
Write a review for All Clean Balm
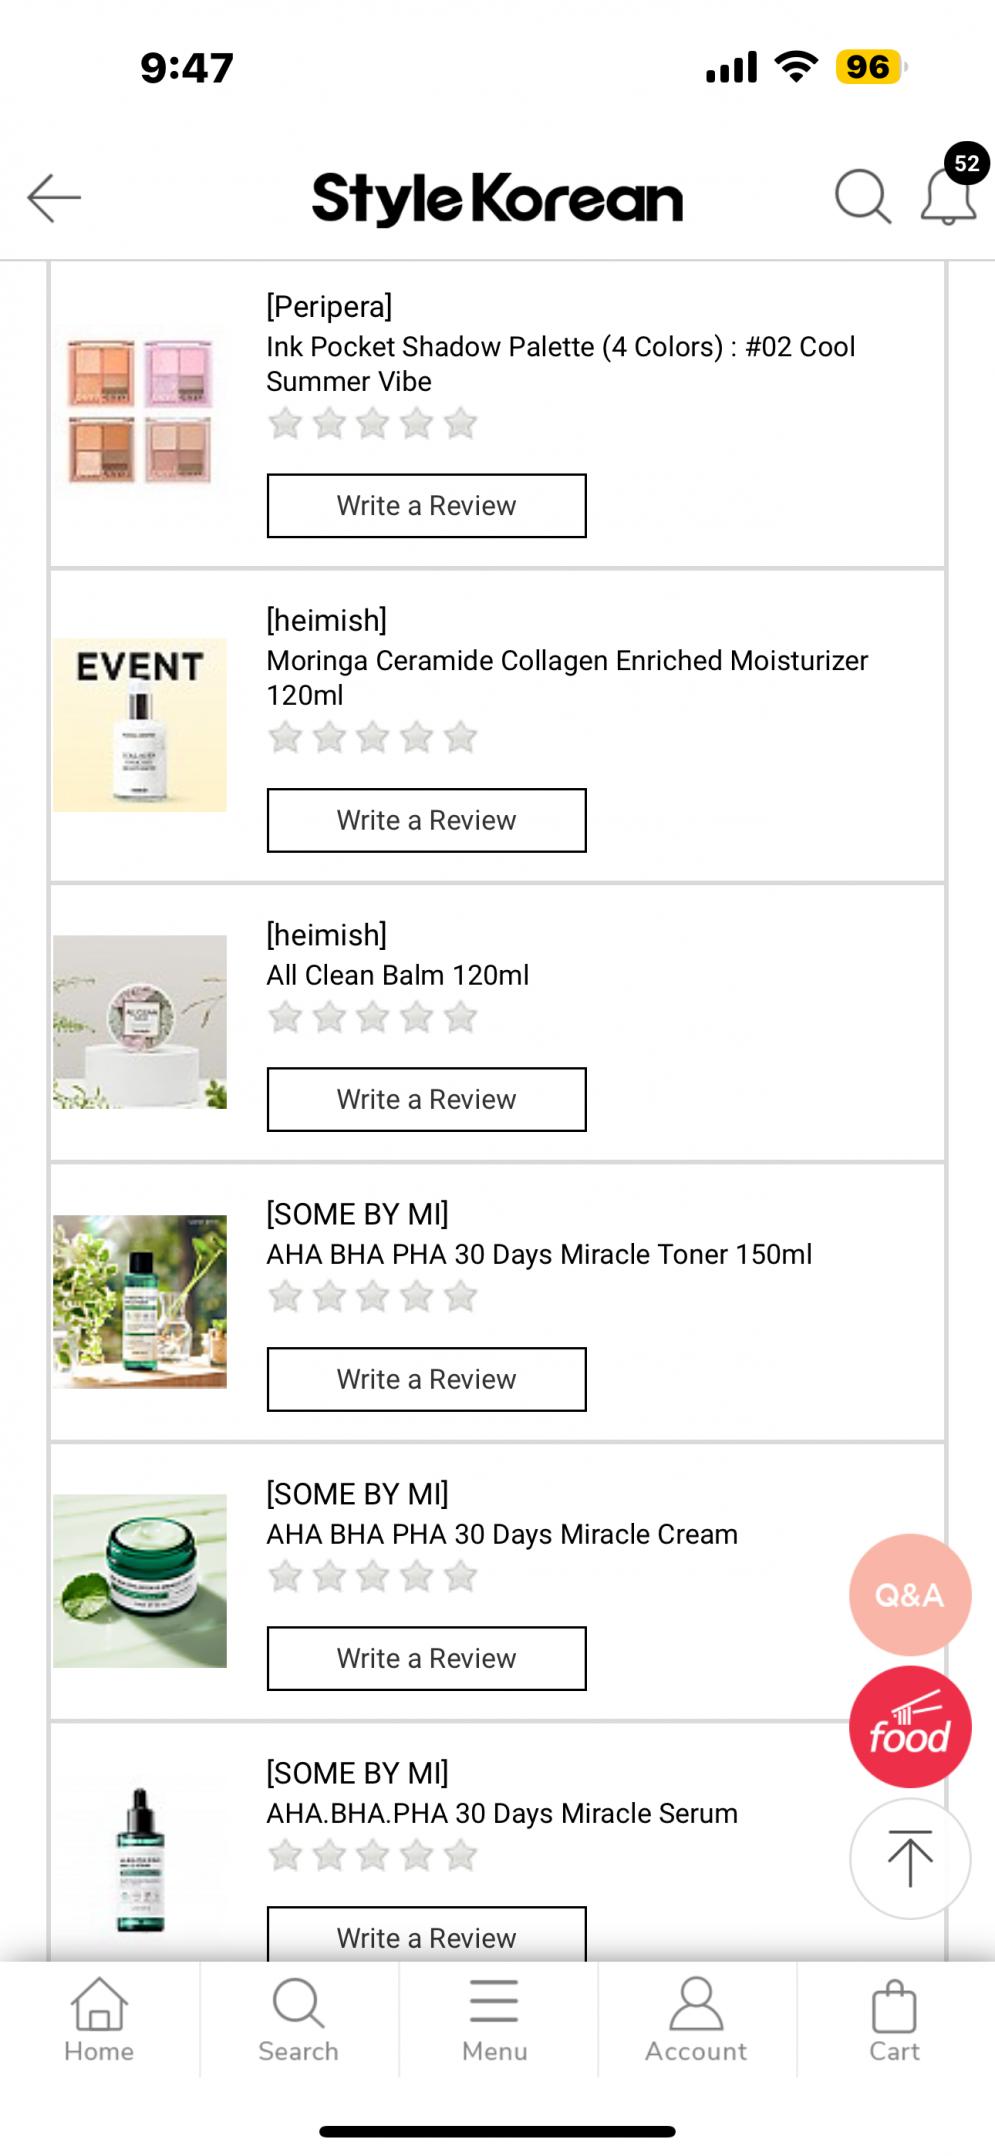point(426,1099)
